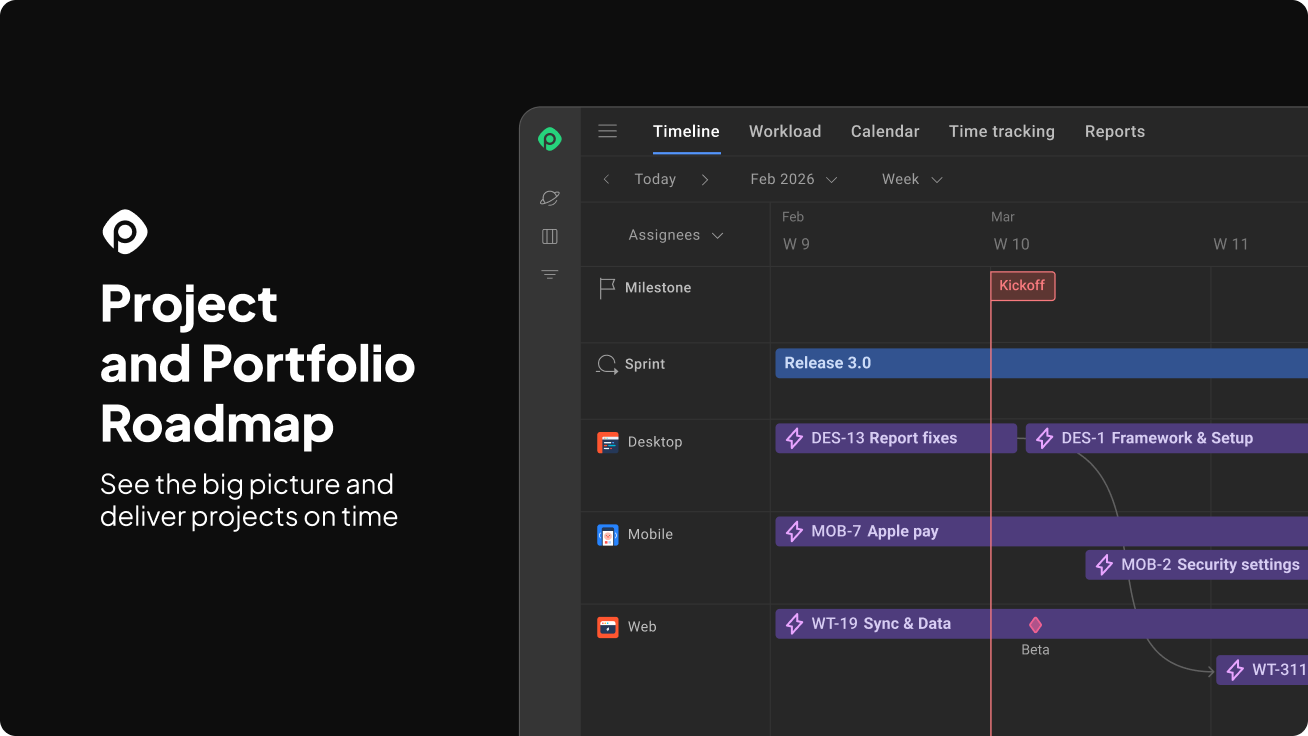Open the board columns view icon
The image size is (1308, 736).
[549, 236]
